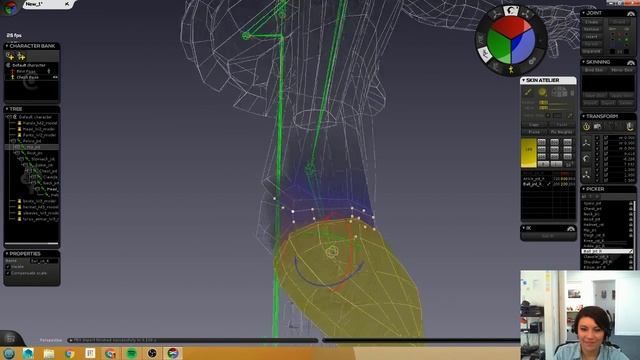The width and height of the screenshot is (640, 360).
Task: Click the yellow power icon in Transform panel
Action: [x=587, y=127]
